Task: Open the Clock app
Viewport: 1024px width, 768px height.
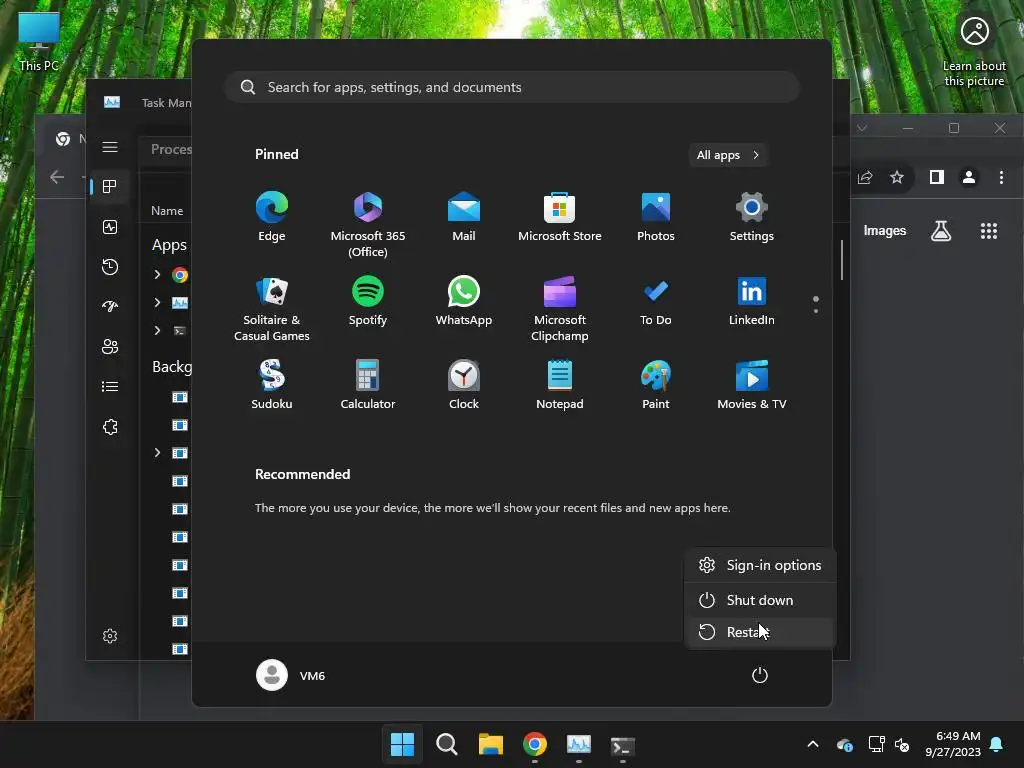Action: pos(464,385)
